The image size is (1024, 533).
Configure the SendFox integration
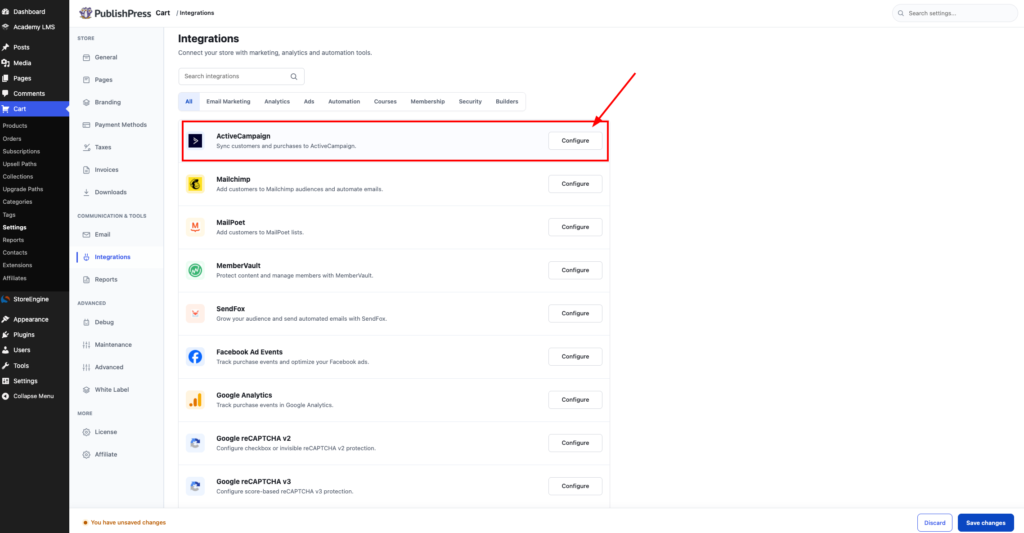(x=575, y=313)
